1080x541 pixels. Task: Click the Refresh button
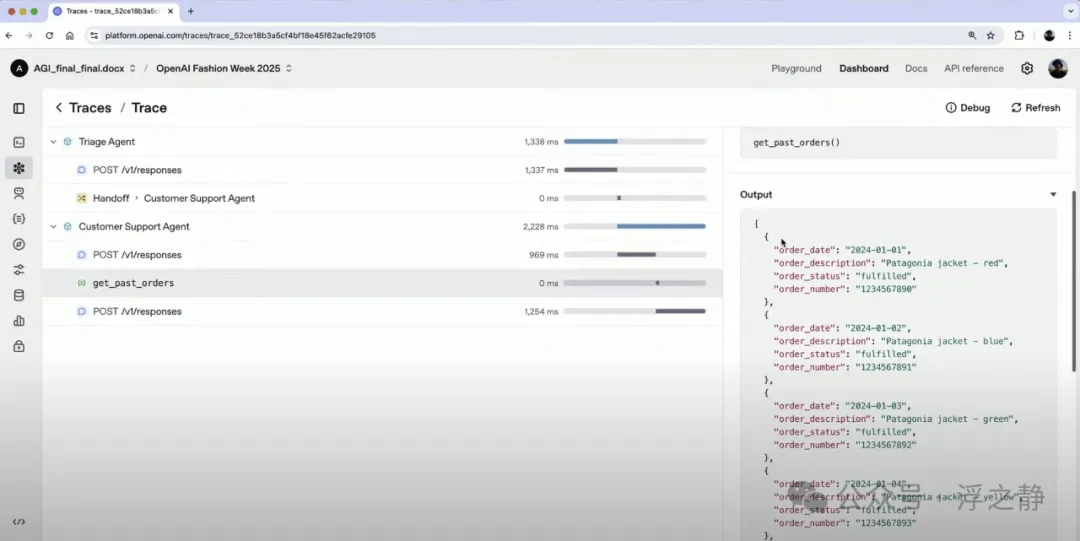(x=1035, y=108)
